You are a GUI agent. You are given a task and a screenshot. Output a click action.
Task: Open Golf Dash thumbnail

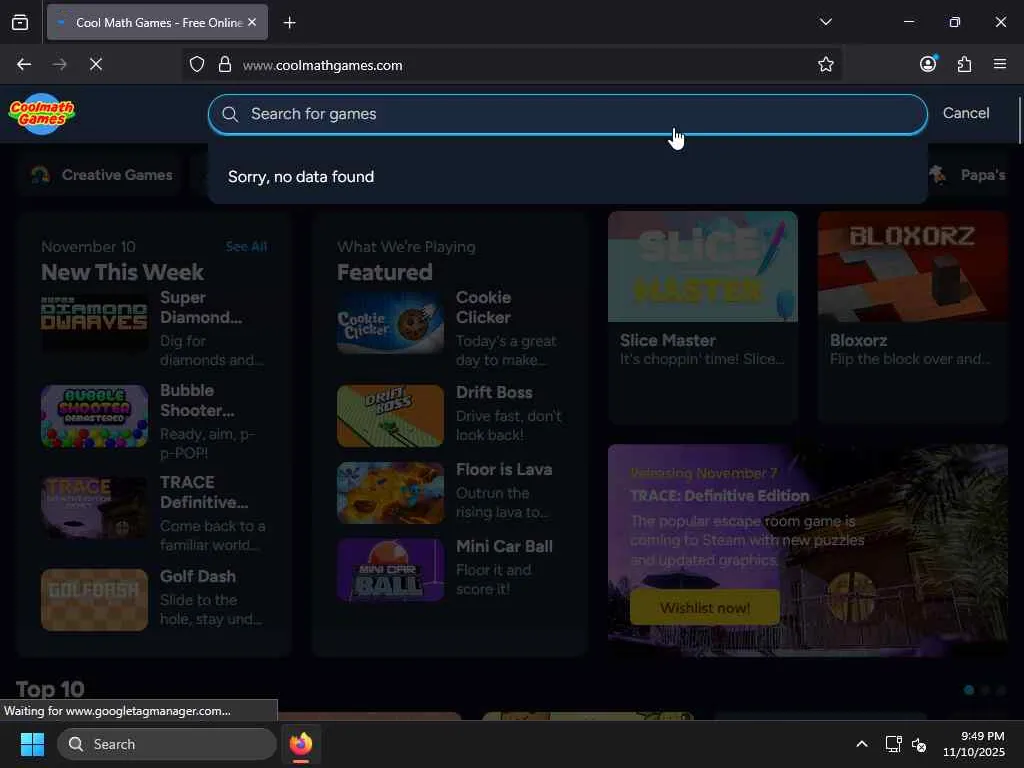coord(94,600)
